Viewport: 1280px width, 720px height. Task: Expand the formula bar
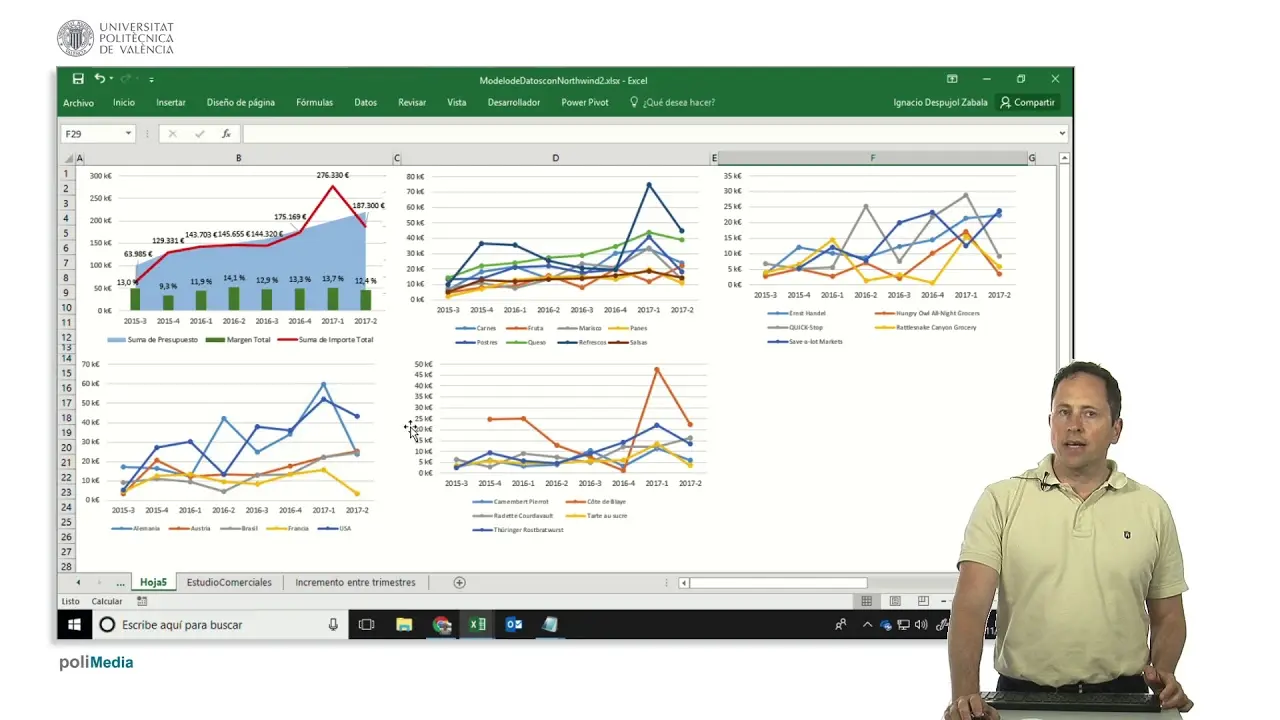(1062, 134)
